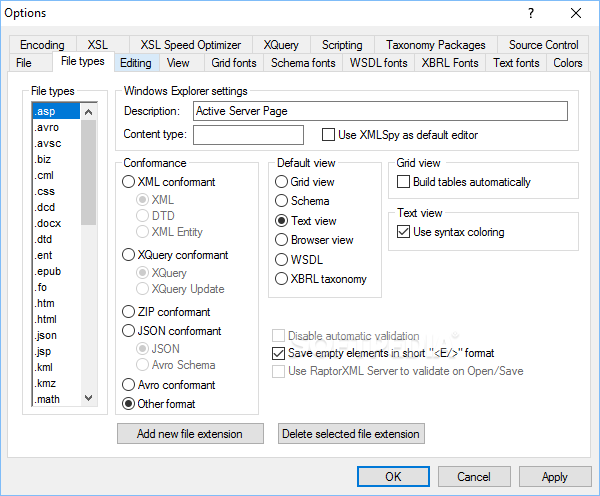Screen dimensions: 600x496
Task: Open the Encoding tab
Action: click(x=42, y=45)
